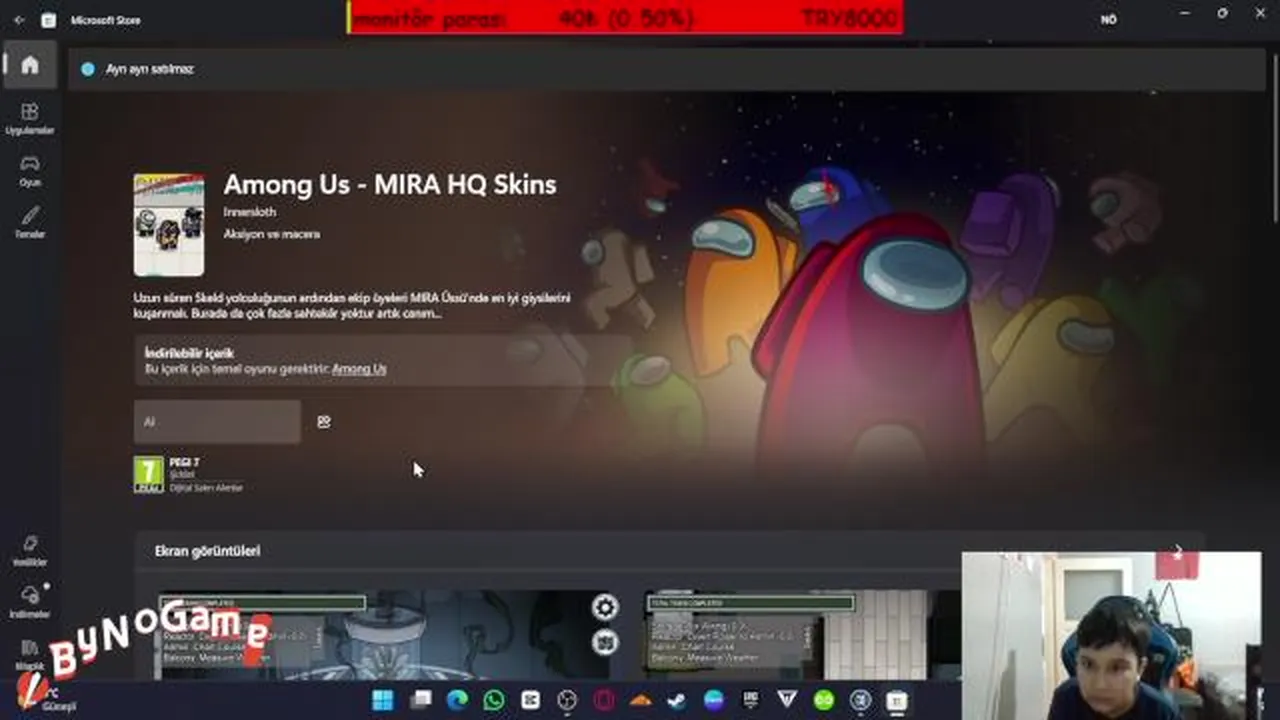Open Uygulamalar (Apps) section in sidebar
Screen dimensions: 1280x720
[30, 118]
